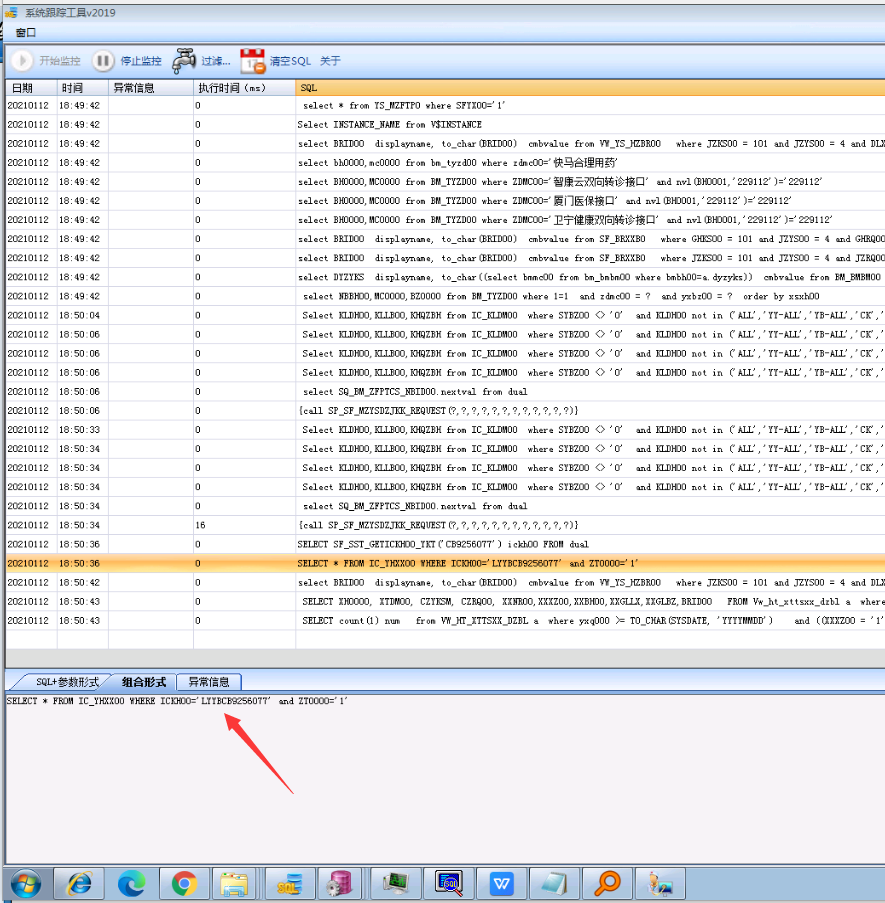
Task: Open the orange magnifier search taskbar icon
Action: 607,883
